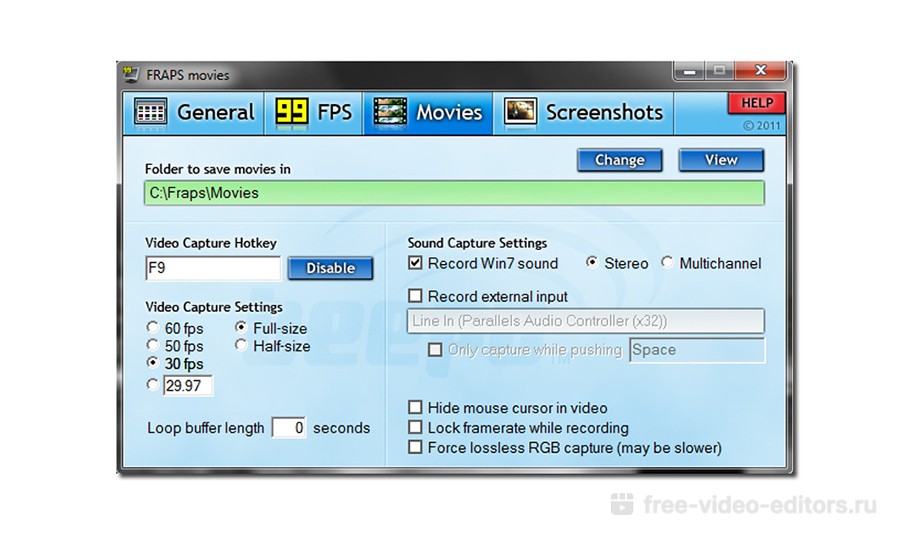
Task: Enable Record external input checkbox
Action: tap(415, 296)
